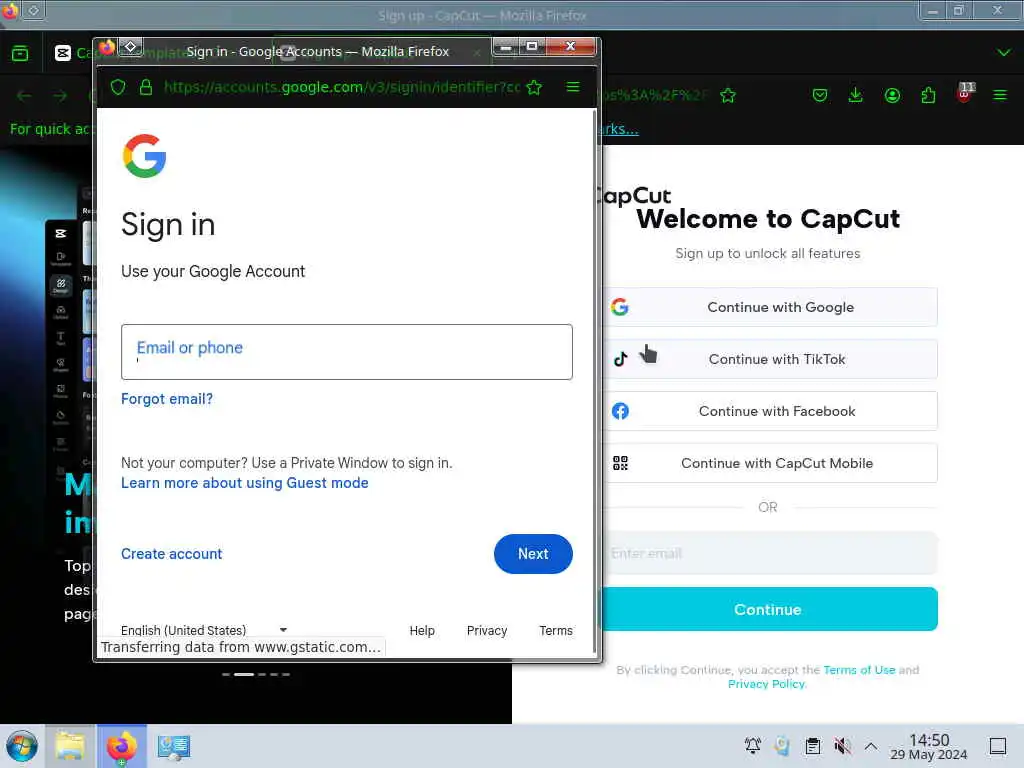Screen dimensions: 1024x768
Task: Open the Downloads icon in Firefox toolbar
Action: (x=856, y=96)
